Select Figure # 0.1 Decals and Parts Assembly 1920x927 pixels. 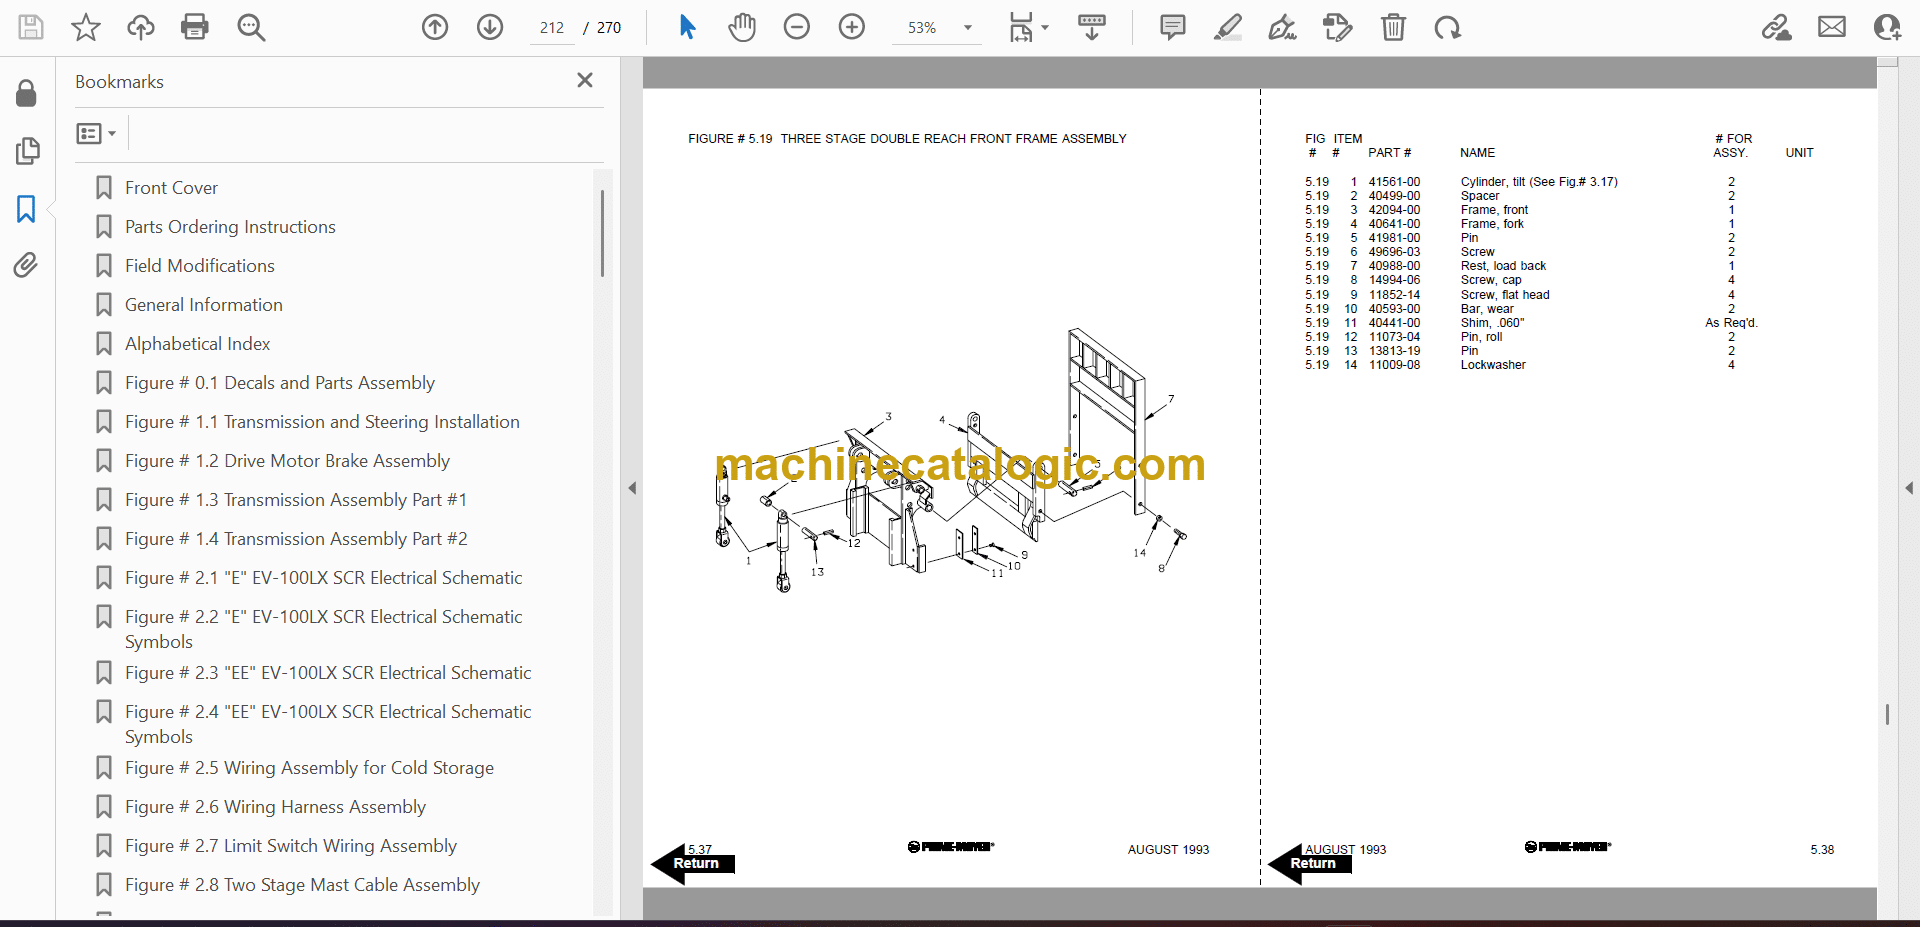pyautogui.click(x=280, y=383)
